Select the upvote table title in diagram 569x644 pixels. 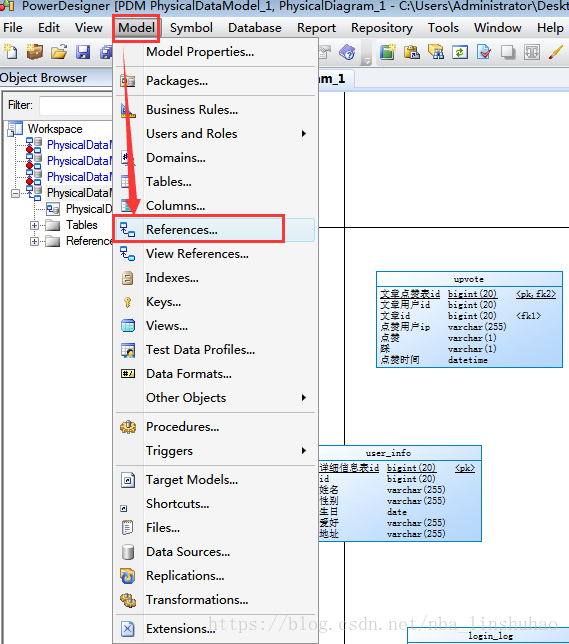(x=468, y=279)
